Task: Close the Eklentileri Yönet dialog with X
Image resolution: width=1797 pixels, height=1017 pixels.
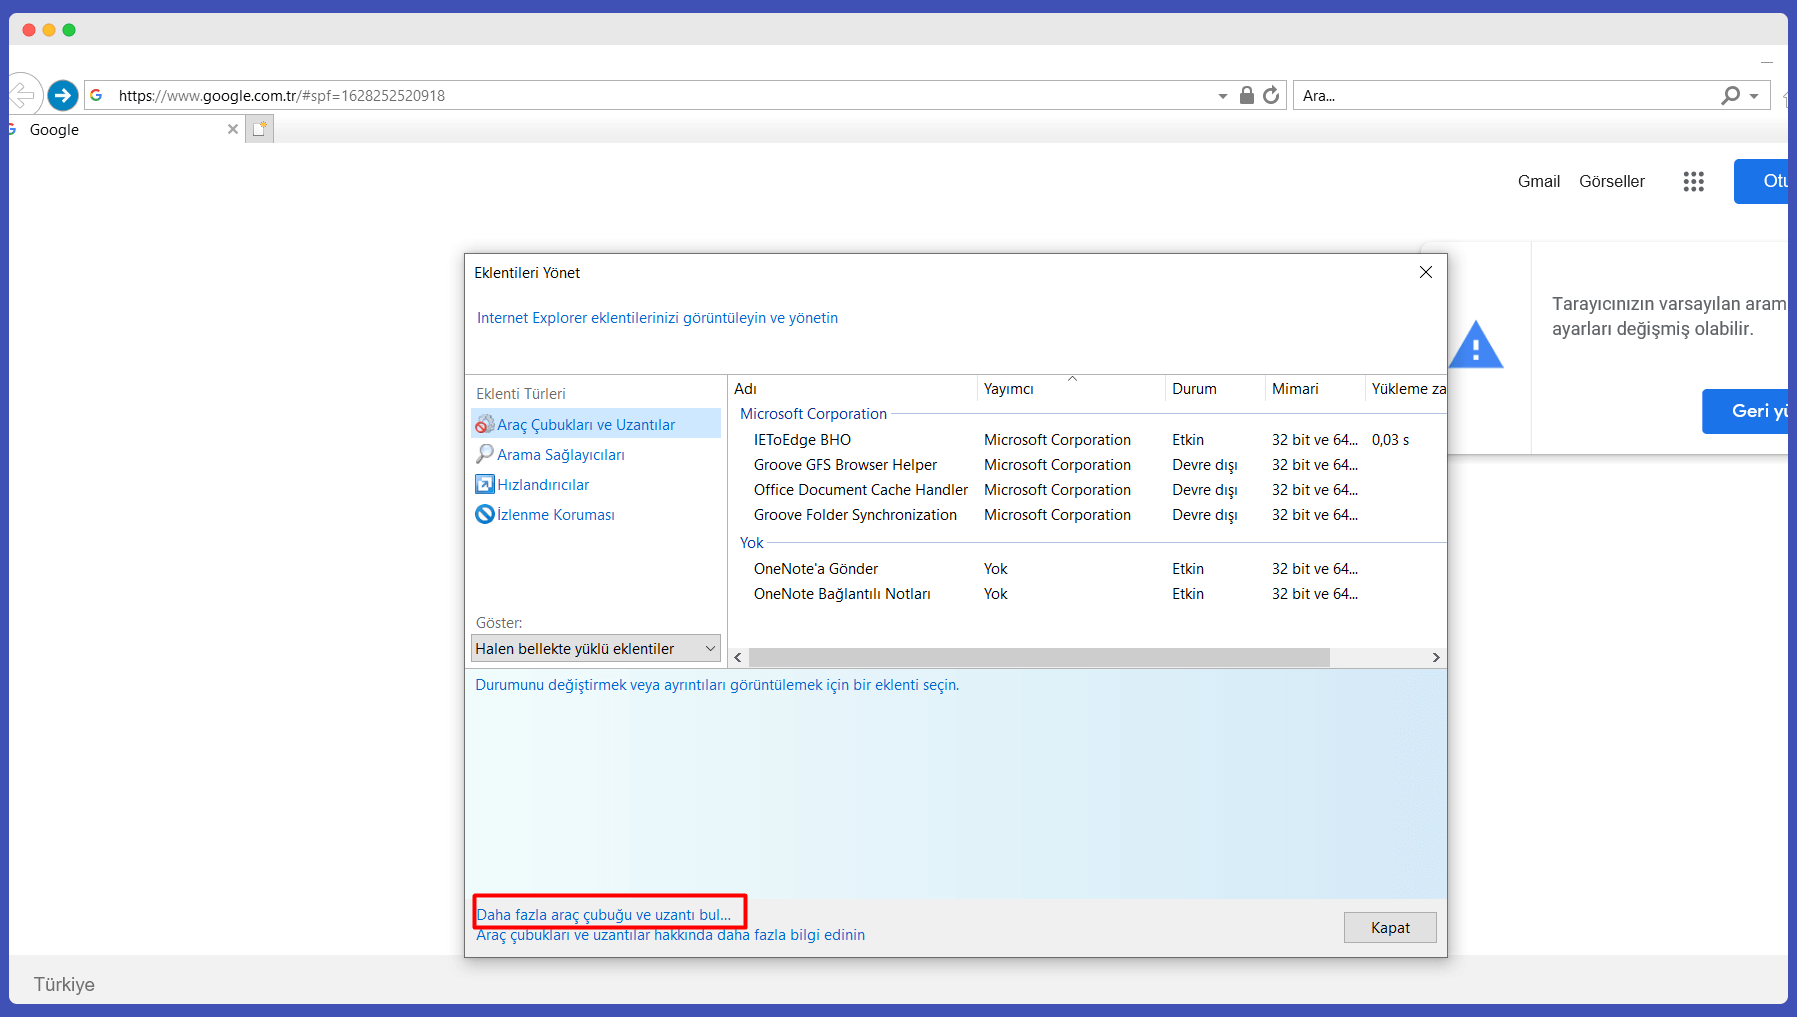Action: [1426, 272]
